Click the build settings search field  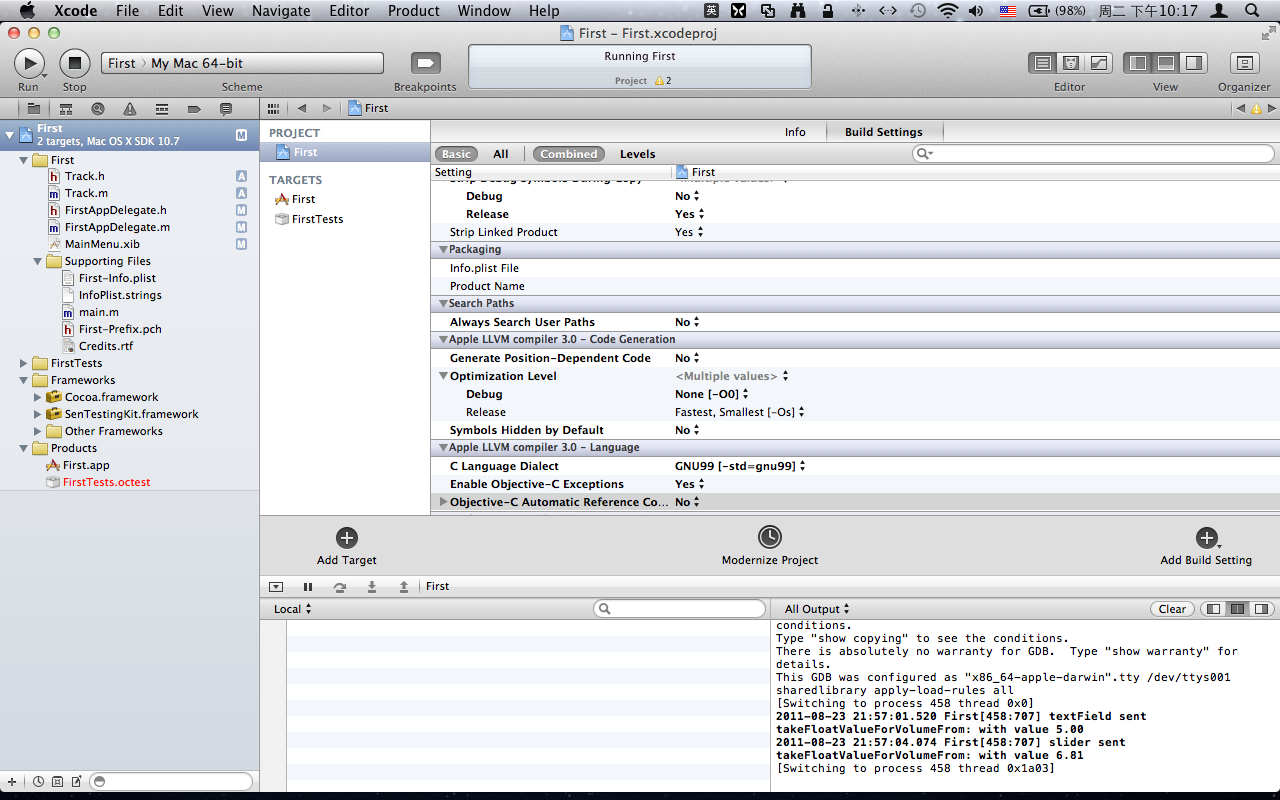[x=1093, y=154]
